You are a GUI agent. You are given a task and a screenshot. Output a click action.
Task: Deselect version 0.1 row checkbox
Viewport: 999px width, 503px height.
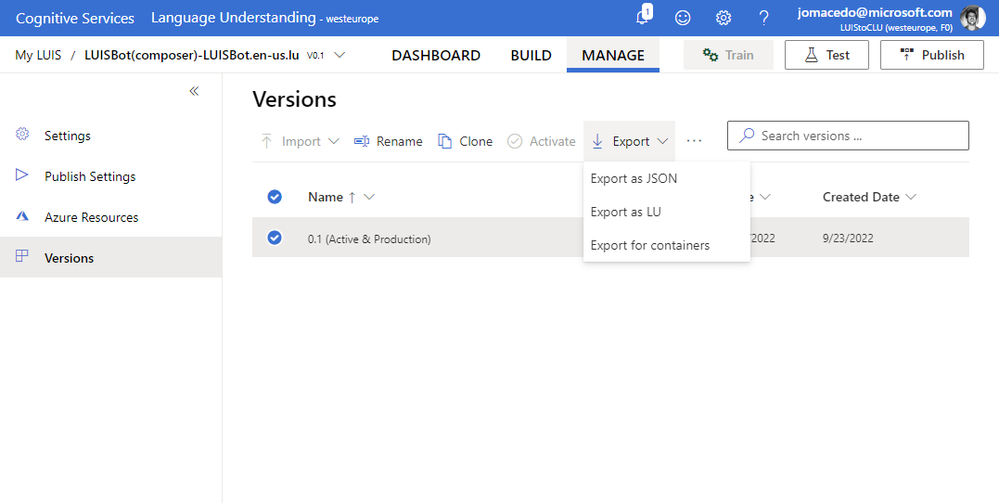click(275, 238)
